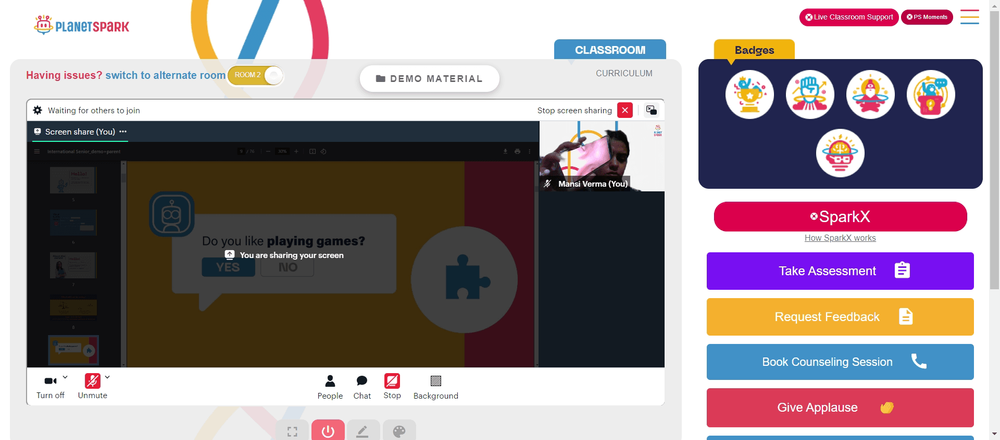Image resolution: width=1000 pixels, height=440 pixels.
Task: Click the raised fist badge
Action: [810, 94]
